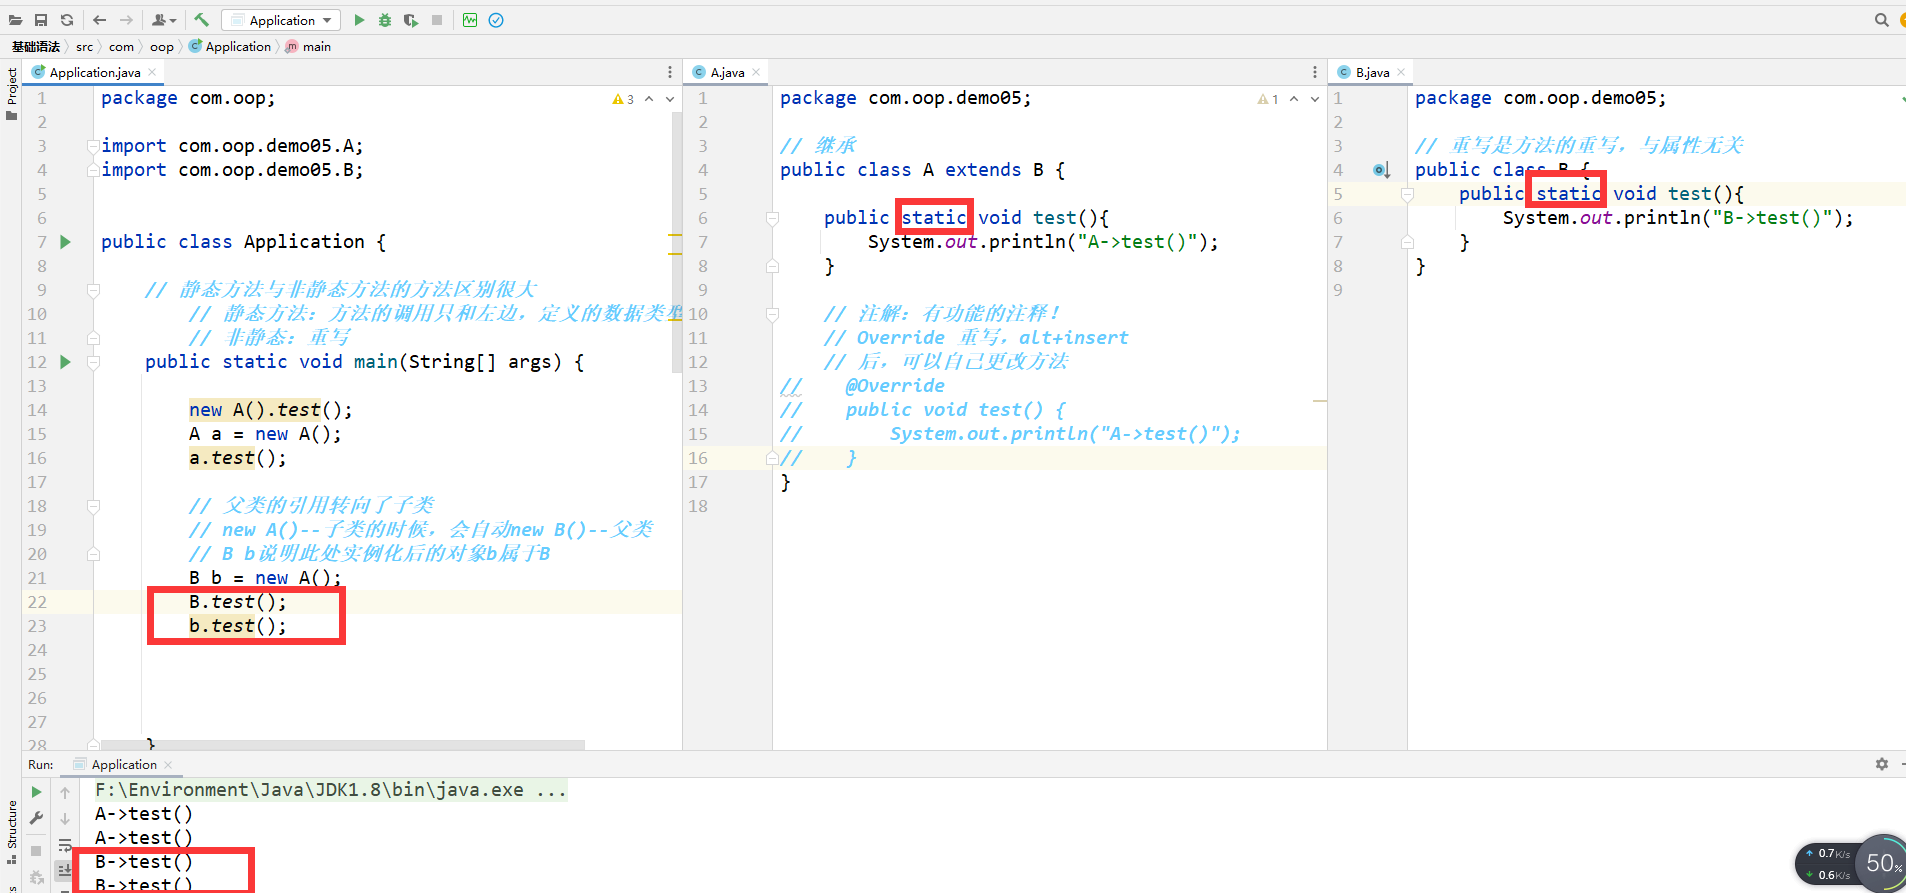Click the up arrow in the Run console sidebar
1906x893 pixels.
coord(65,792)
